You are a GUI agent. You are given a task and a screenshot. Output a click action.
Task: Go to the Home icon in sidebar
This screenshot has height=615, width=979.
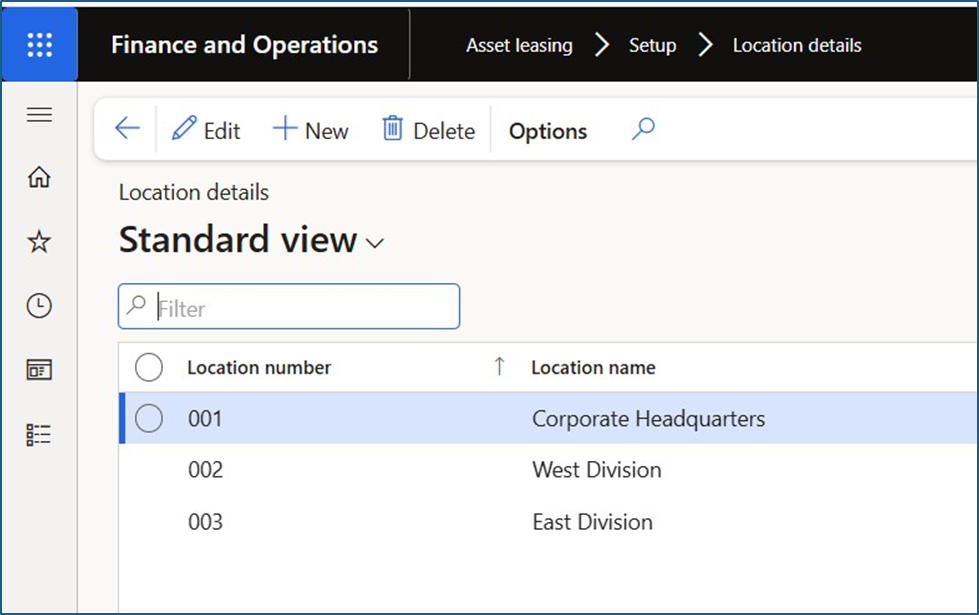pyautogui.click(x=39, y=178)
